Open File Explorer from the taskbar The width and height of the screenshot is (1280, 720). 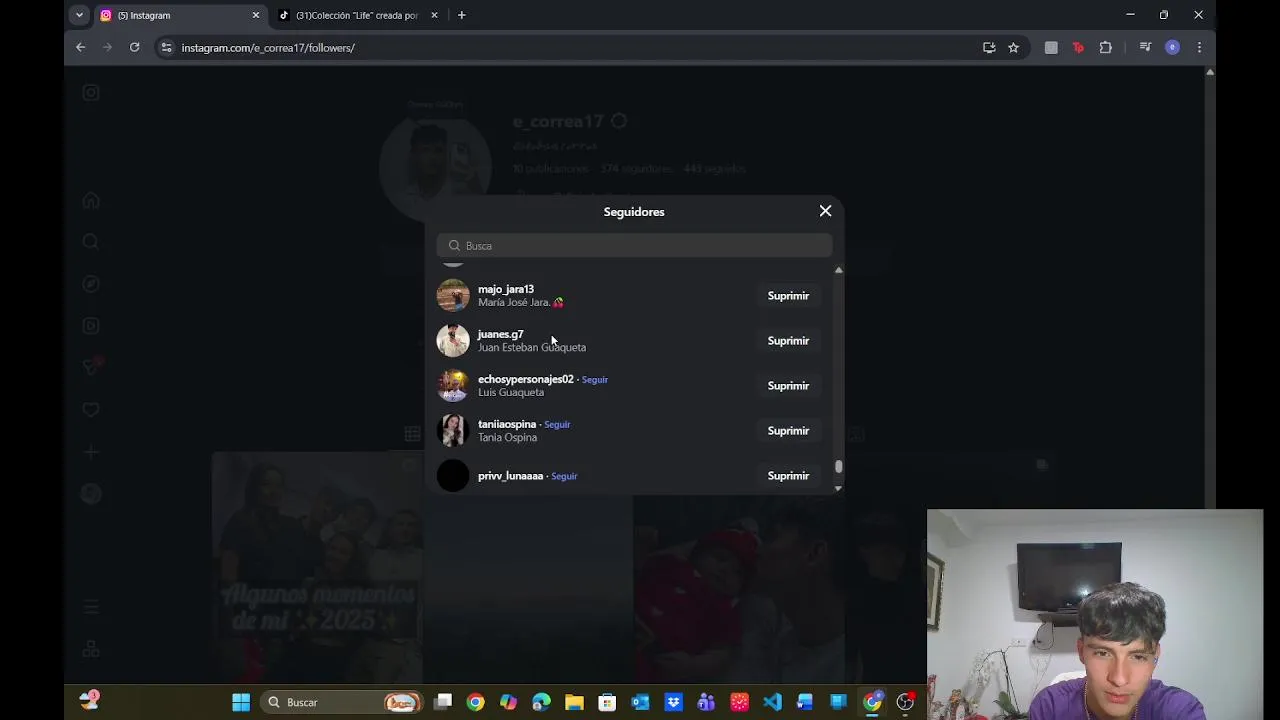(x=574, y=702)
